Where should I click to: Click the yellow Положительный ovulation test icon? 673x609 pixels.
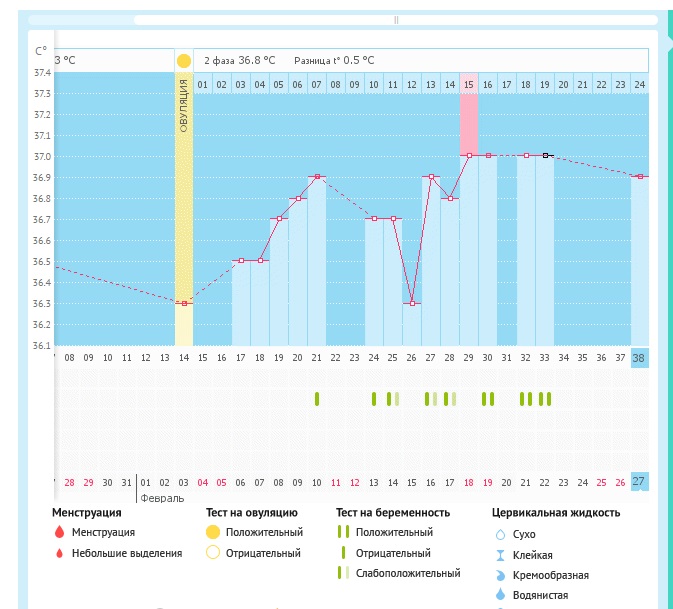point(212,533)
